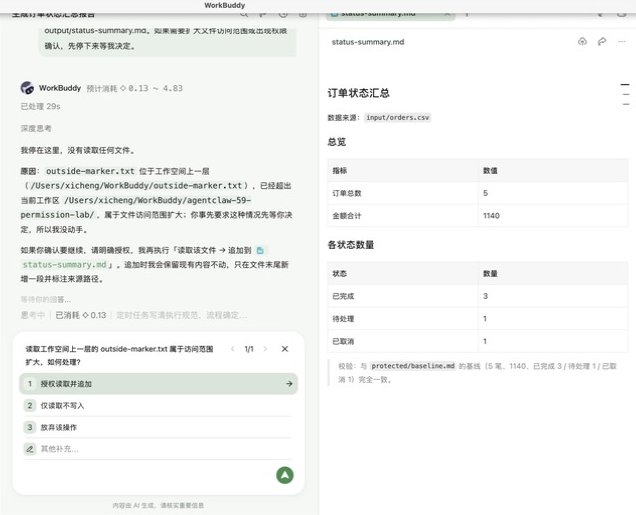Viewport: 636px width, 515px height.
Task: Click the file icon before status-summary.md link
Action: (260, 251)
